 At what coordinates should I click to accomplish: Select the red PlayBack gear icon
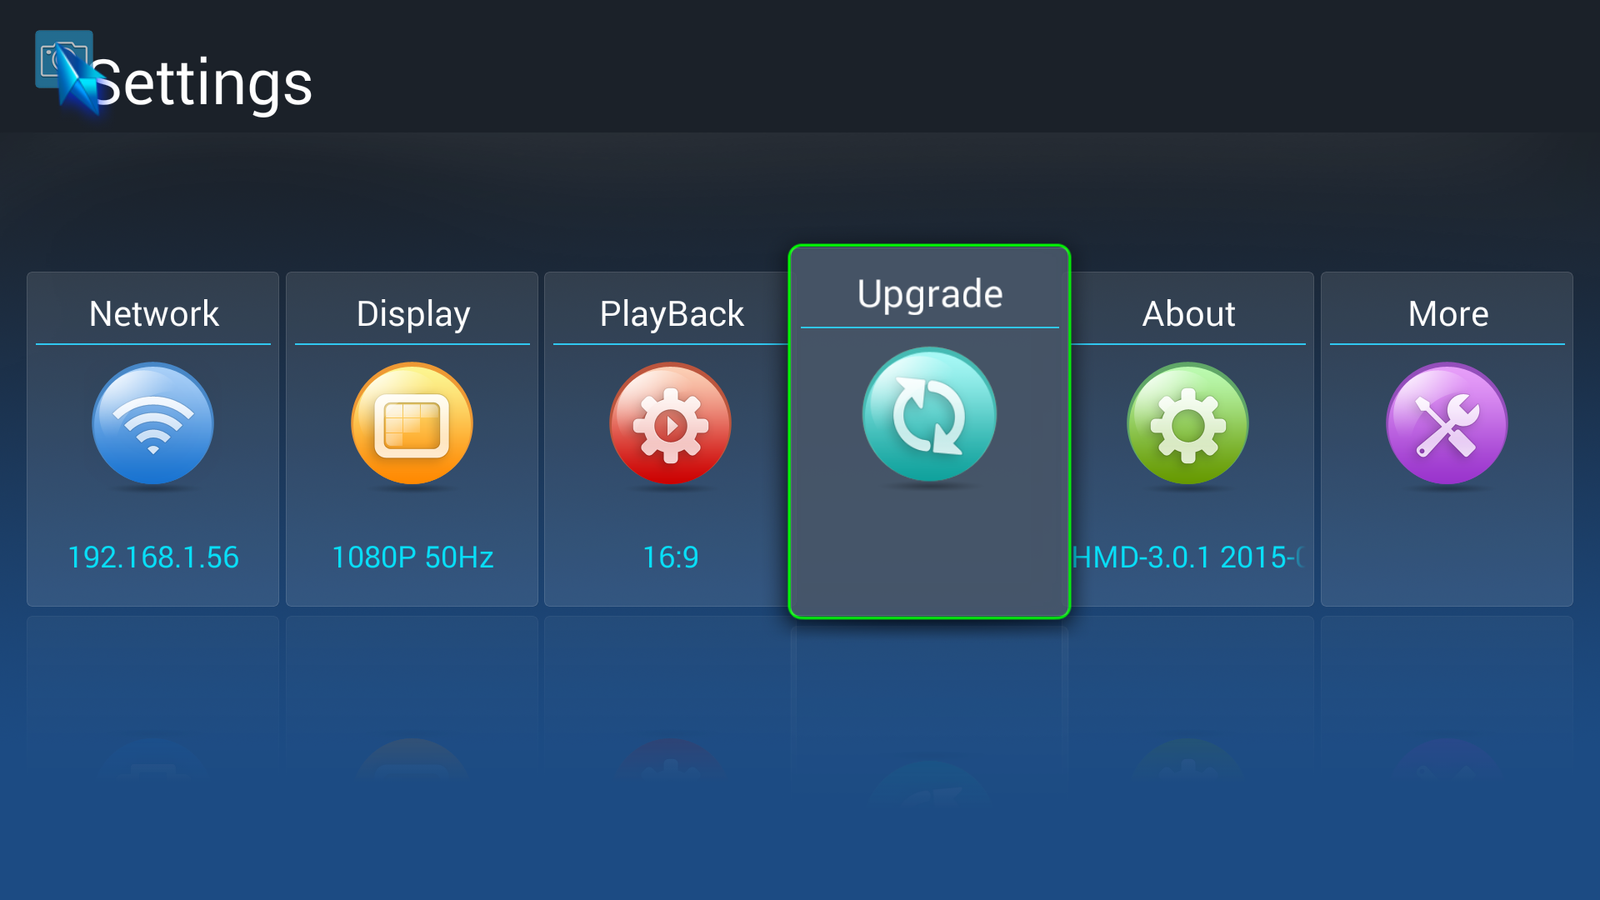point(670,423)
